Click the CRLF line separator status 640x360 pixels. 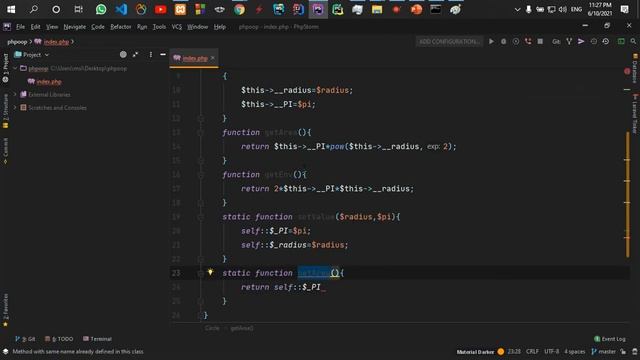pos(532,352)
